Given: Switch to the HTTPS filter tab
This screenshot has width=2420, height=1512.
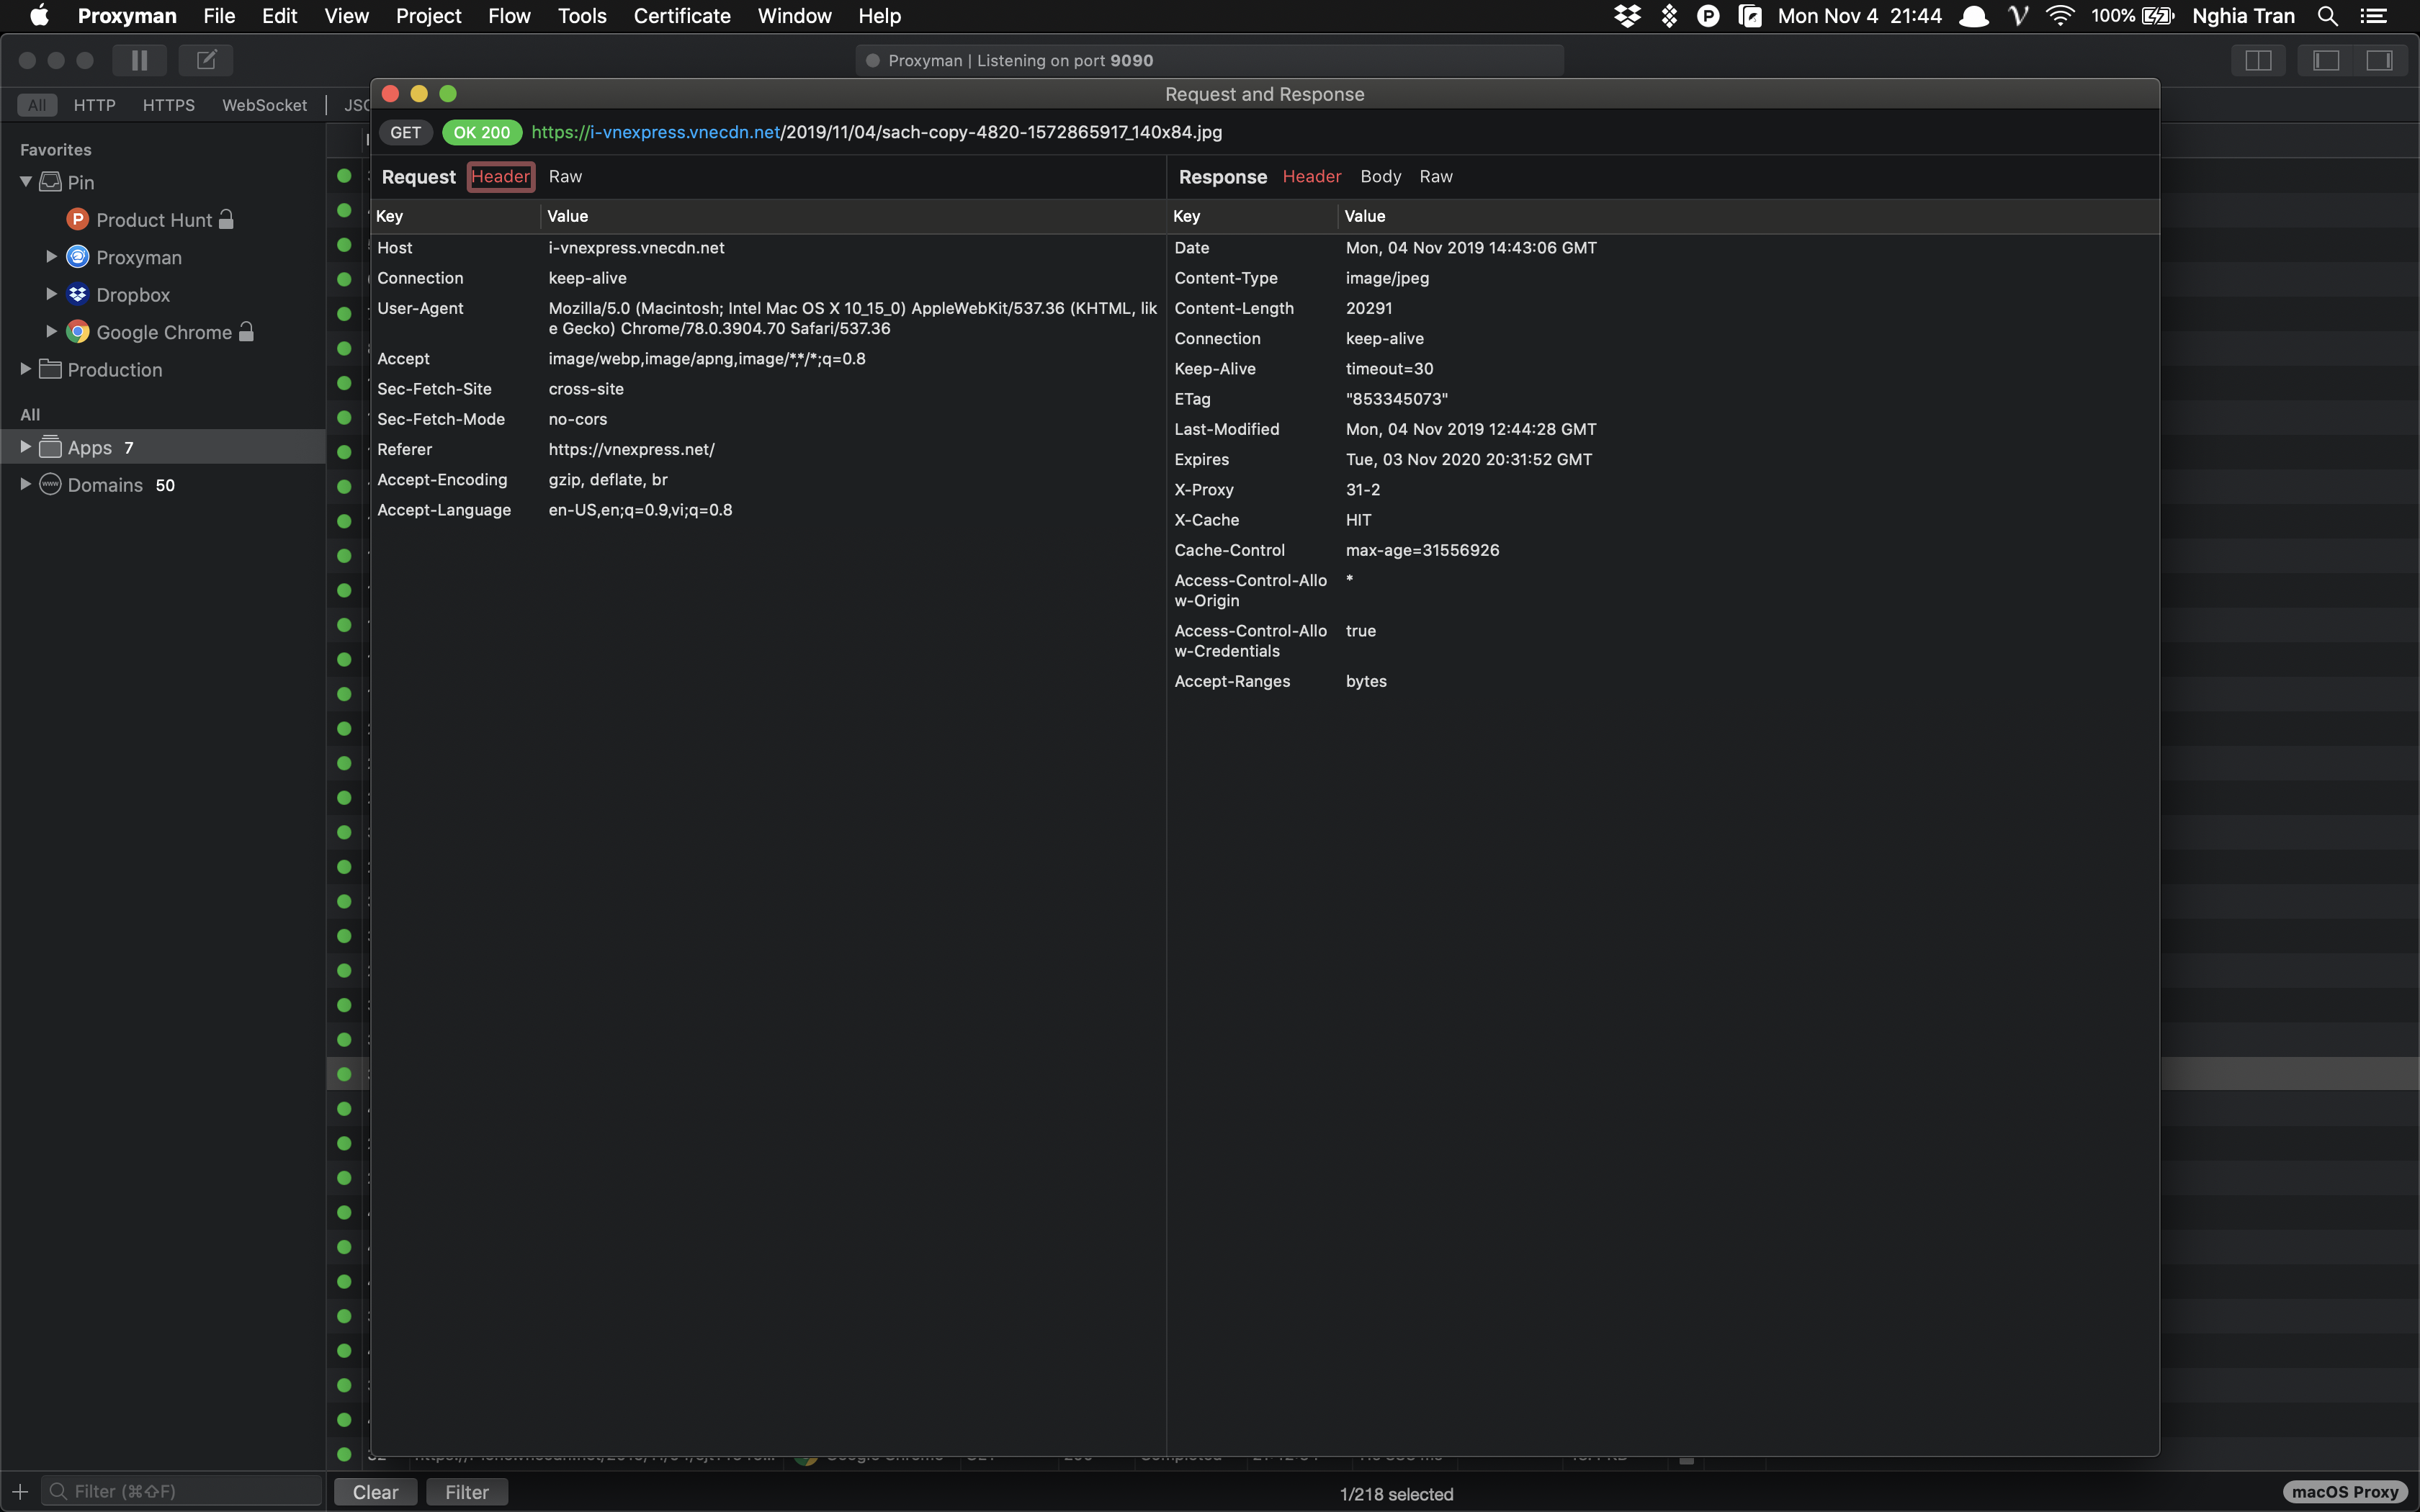Looking at the screenshot, I should [x=168, y=104].
